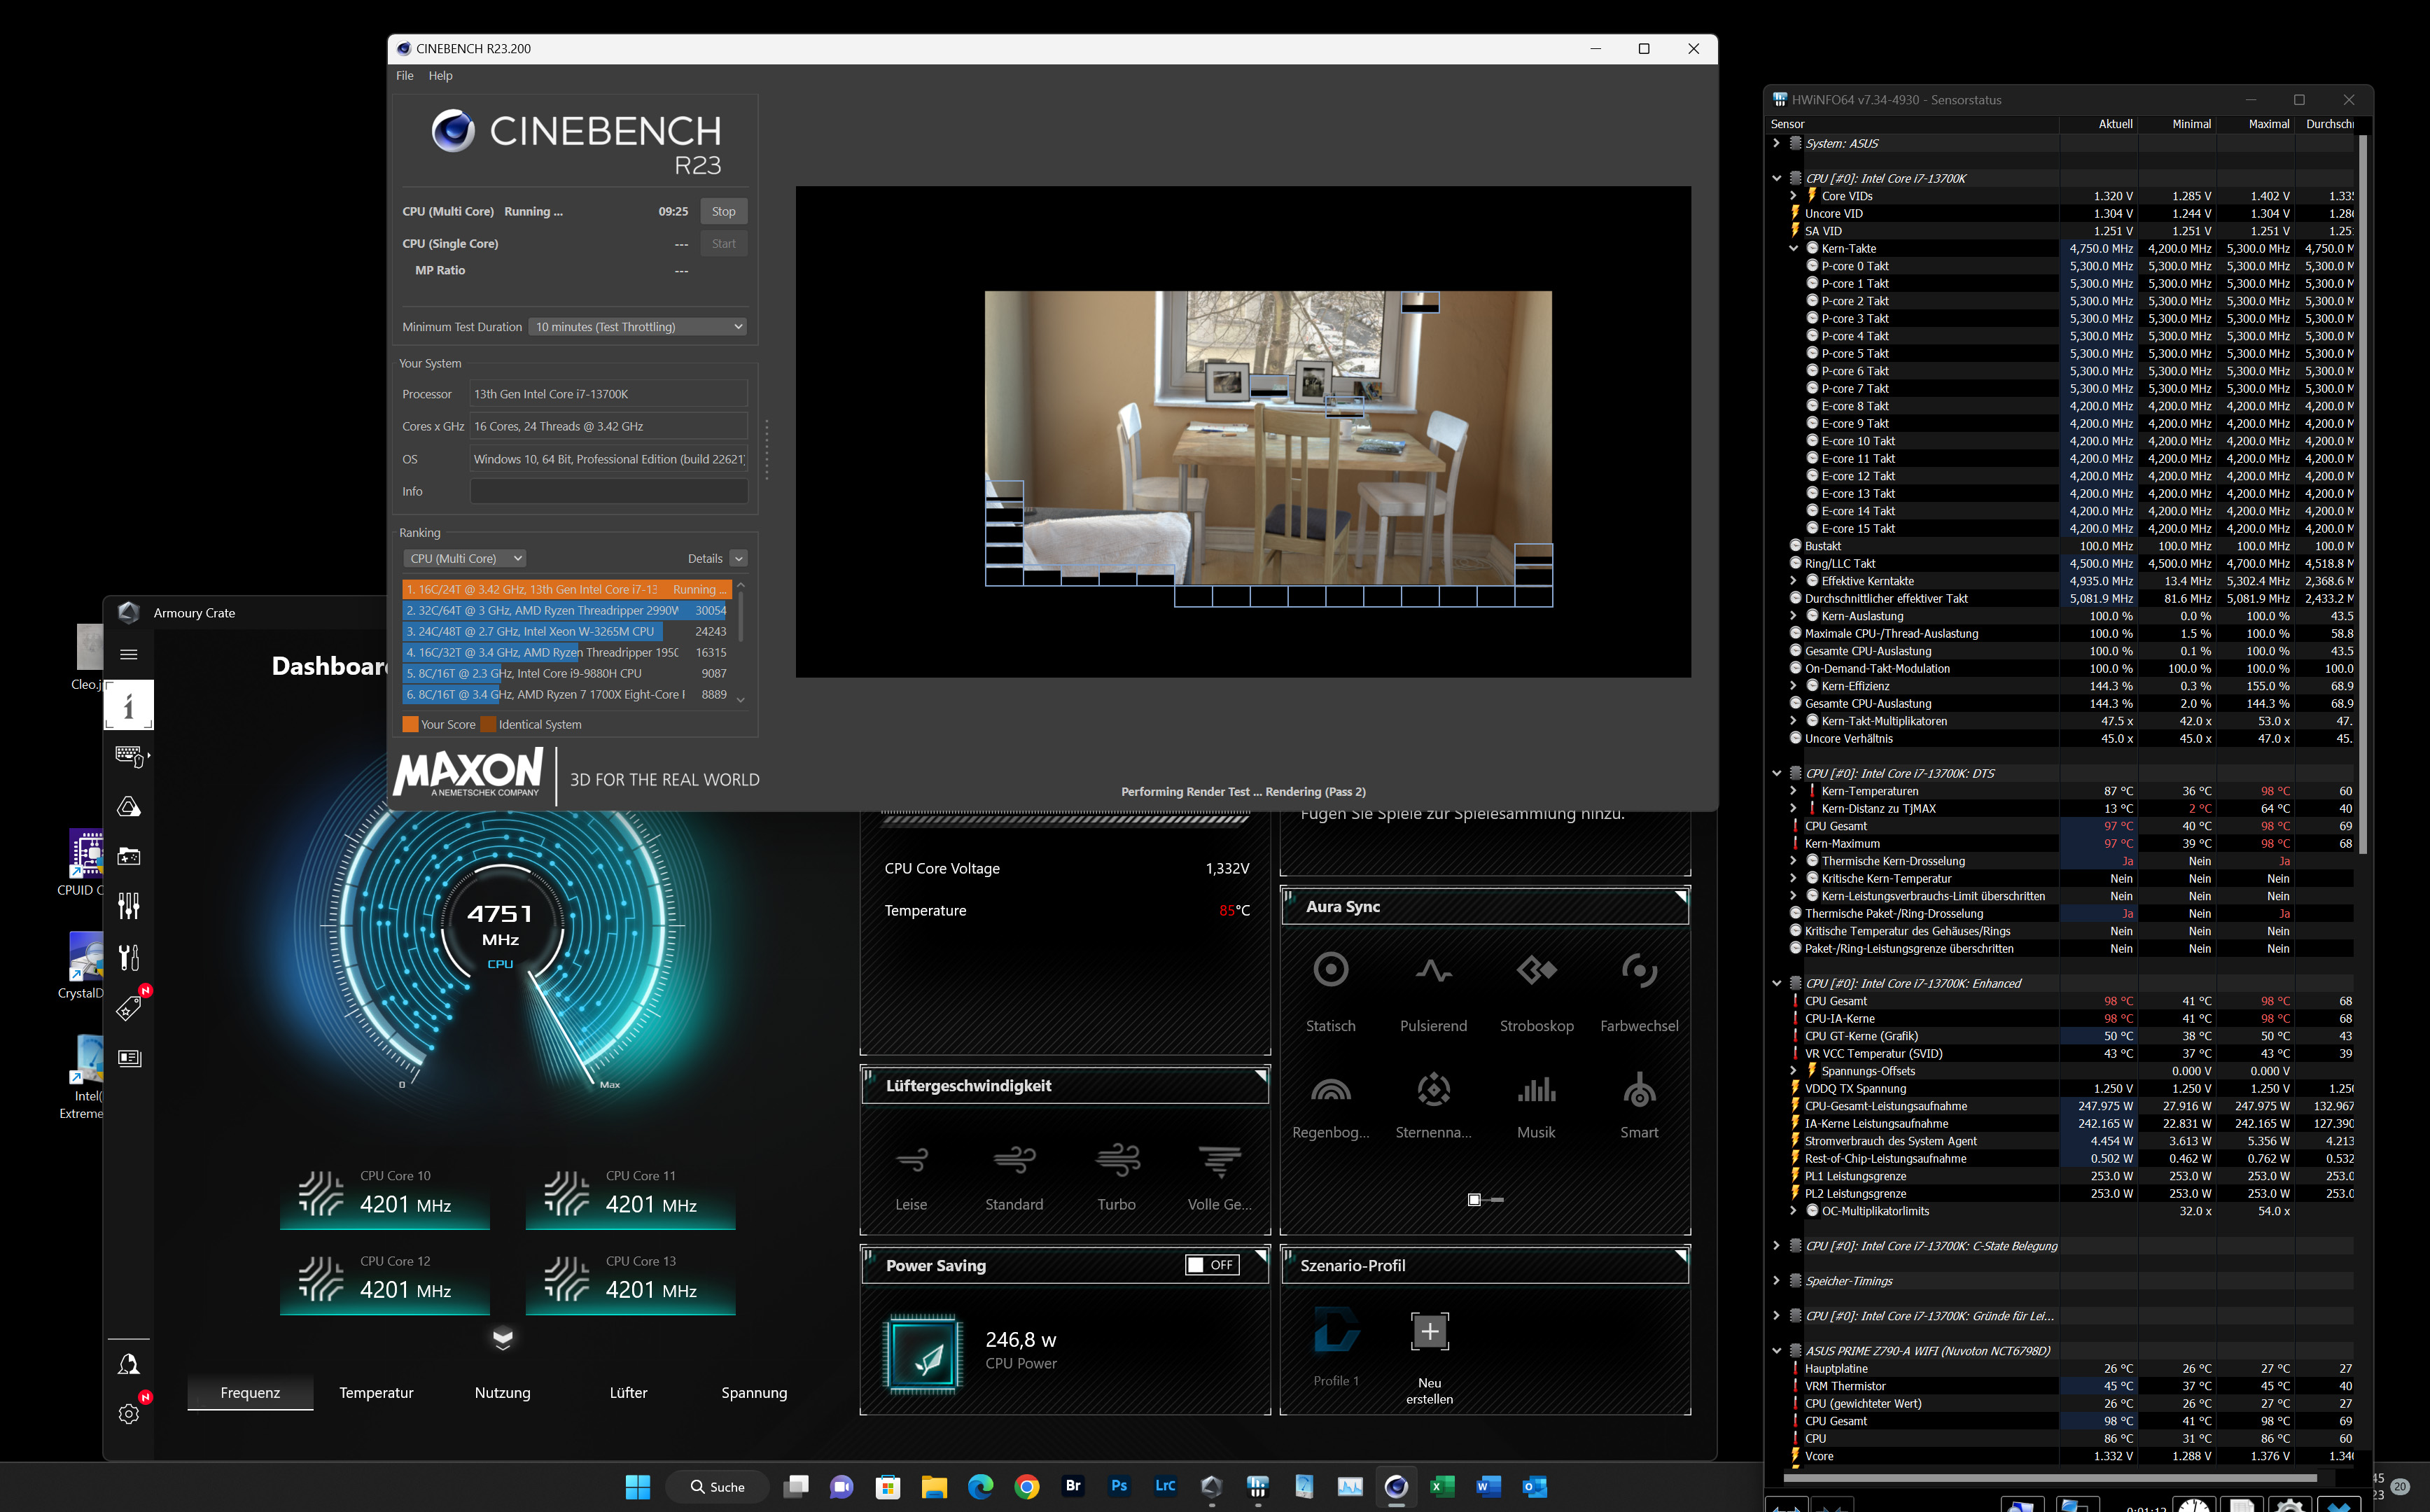Switch to the Temperatur tab

coord(376,1393)
